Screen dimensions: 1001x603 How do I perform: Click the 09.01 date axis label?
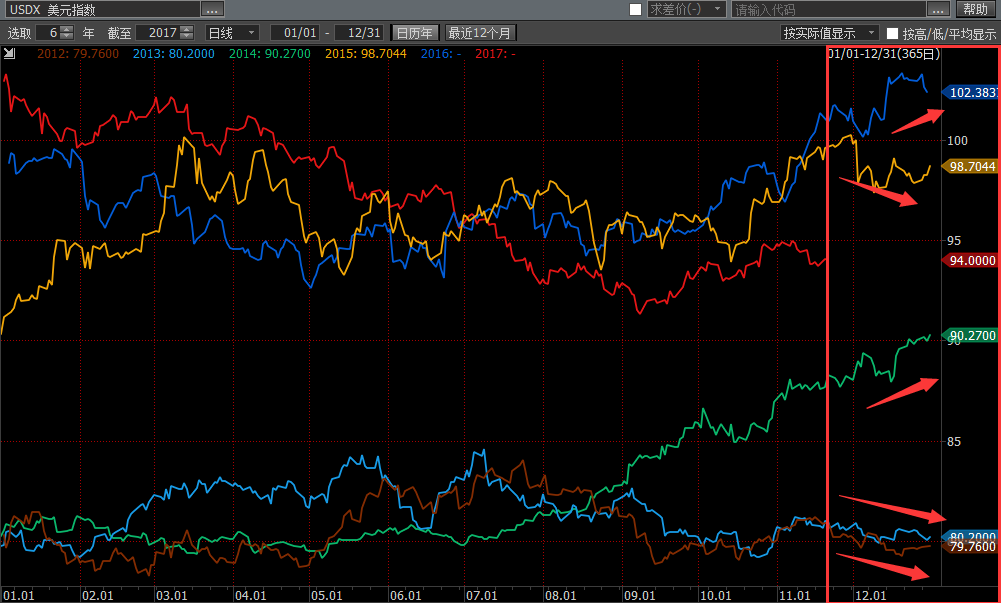click(x=639, y=595)
